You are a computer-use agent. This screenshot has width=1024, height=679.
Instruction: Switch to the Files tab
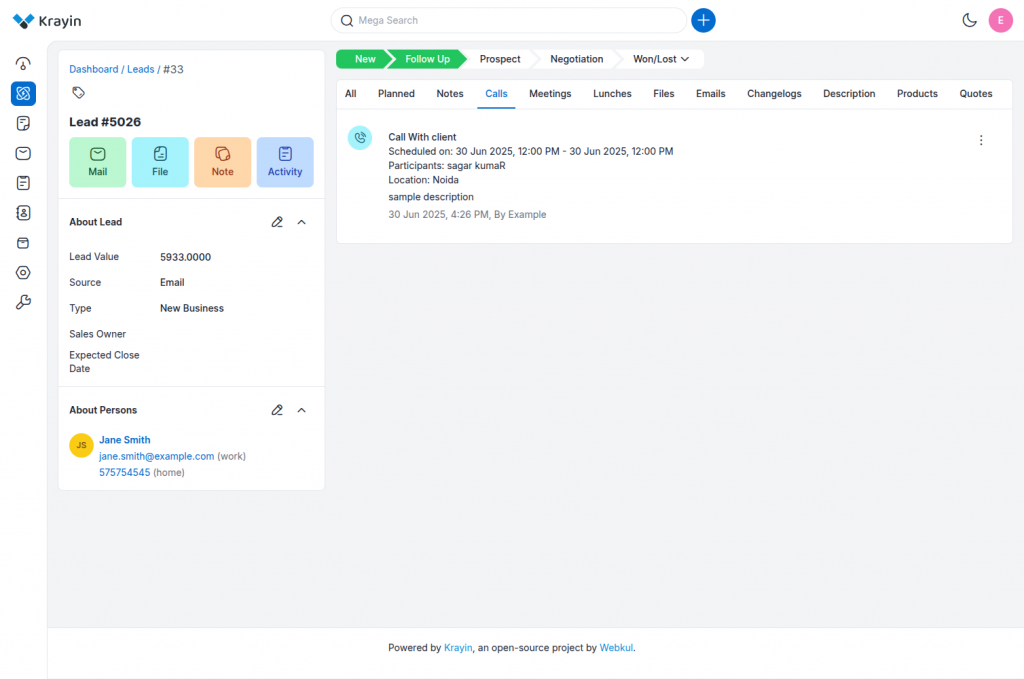coord(664,94)
